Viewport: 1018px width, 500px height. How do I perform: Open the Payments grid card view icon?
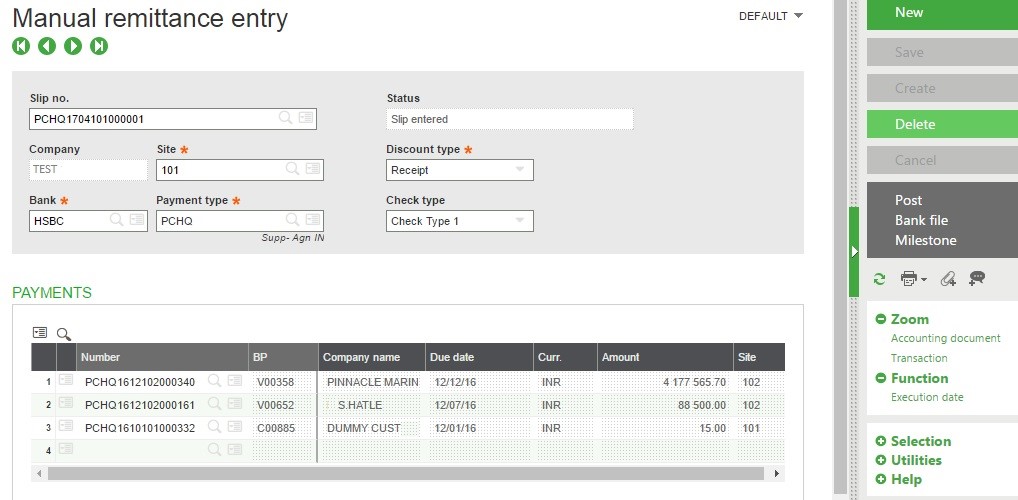point(40,332)
